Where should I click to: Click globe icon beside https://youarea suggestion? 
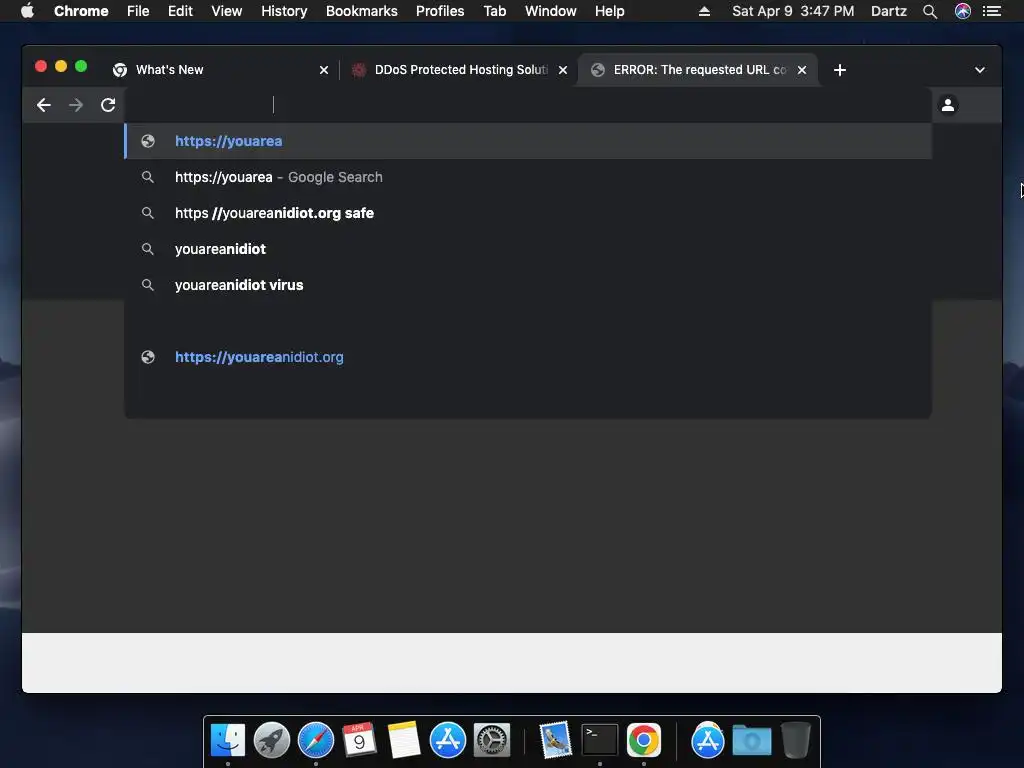148,141
